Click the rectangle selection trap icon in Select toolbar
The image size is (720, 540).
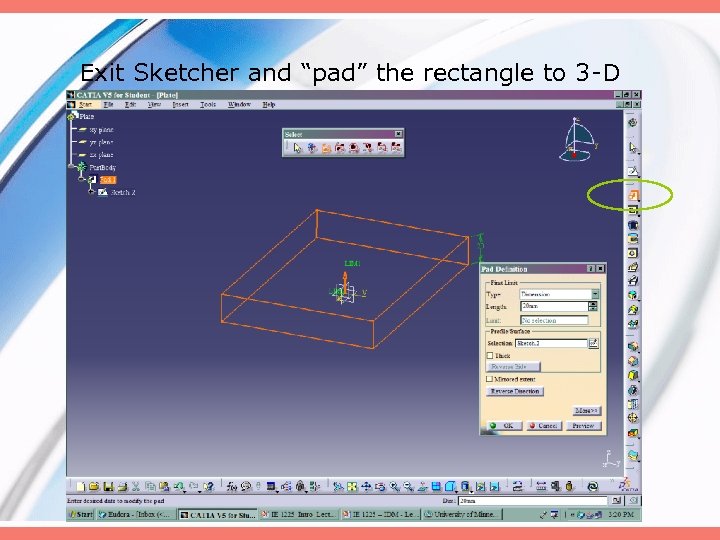pyautogui.click(x=326, y=148)
